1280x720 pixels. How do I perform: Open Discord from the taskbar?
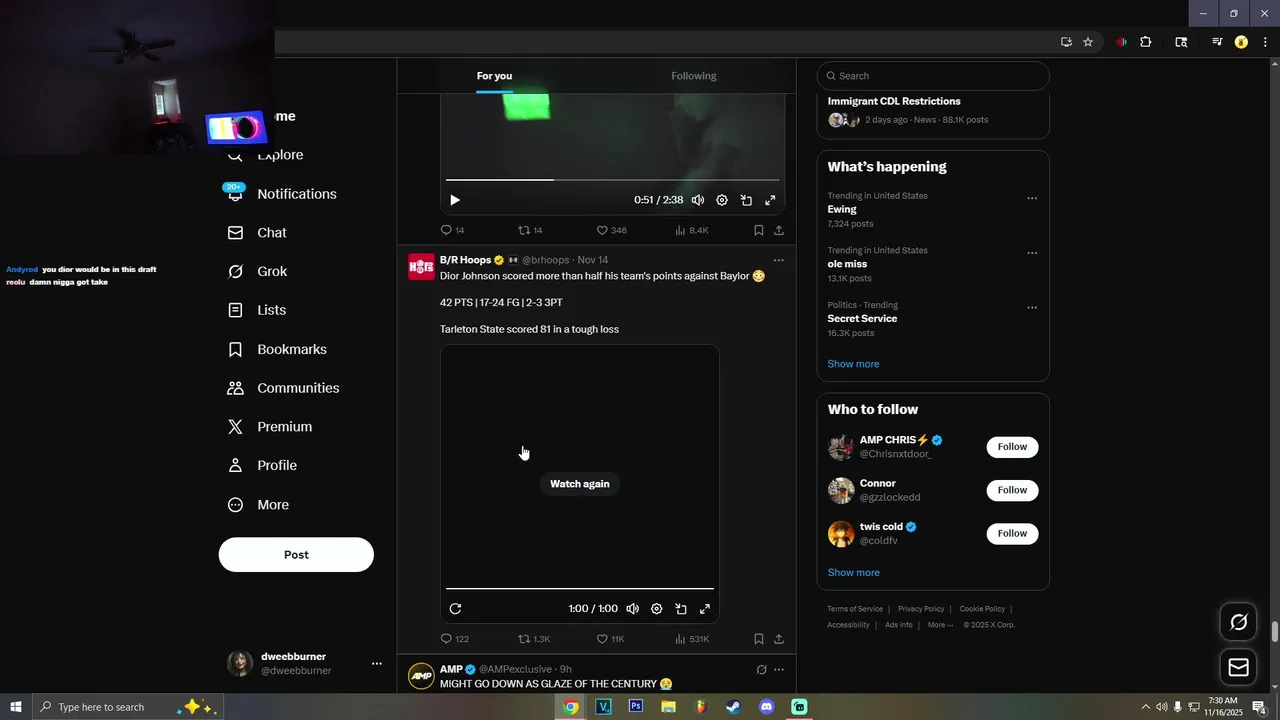(x=767, y=707)
